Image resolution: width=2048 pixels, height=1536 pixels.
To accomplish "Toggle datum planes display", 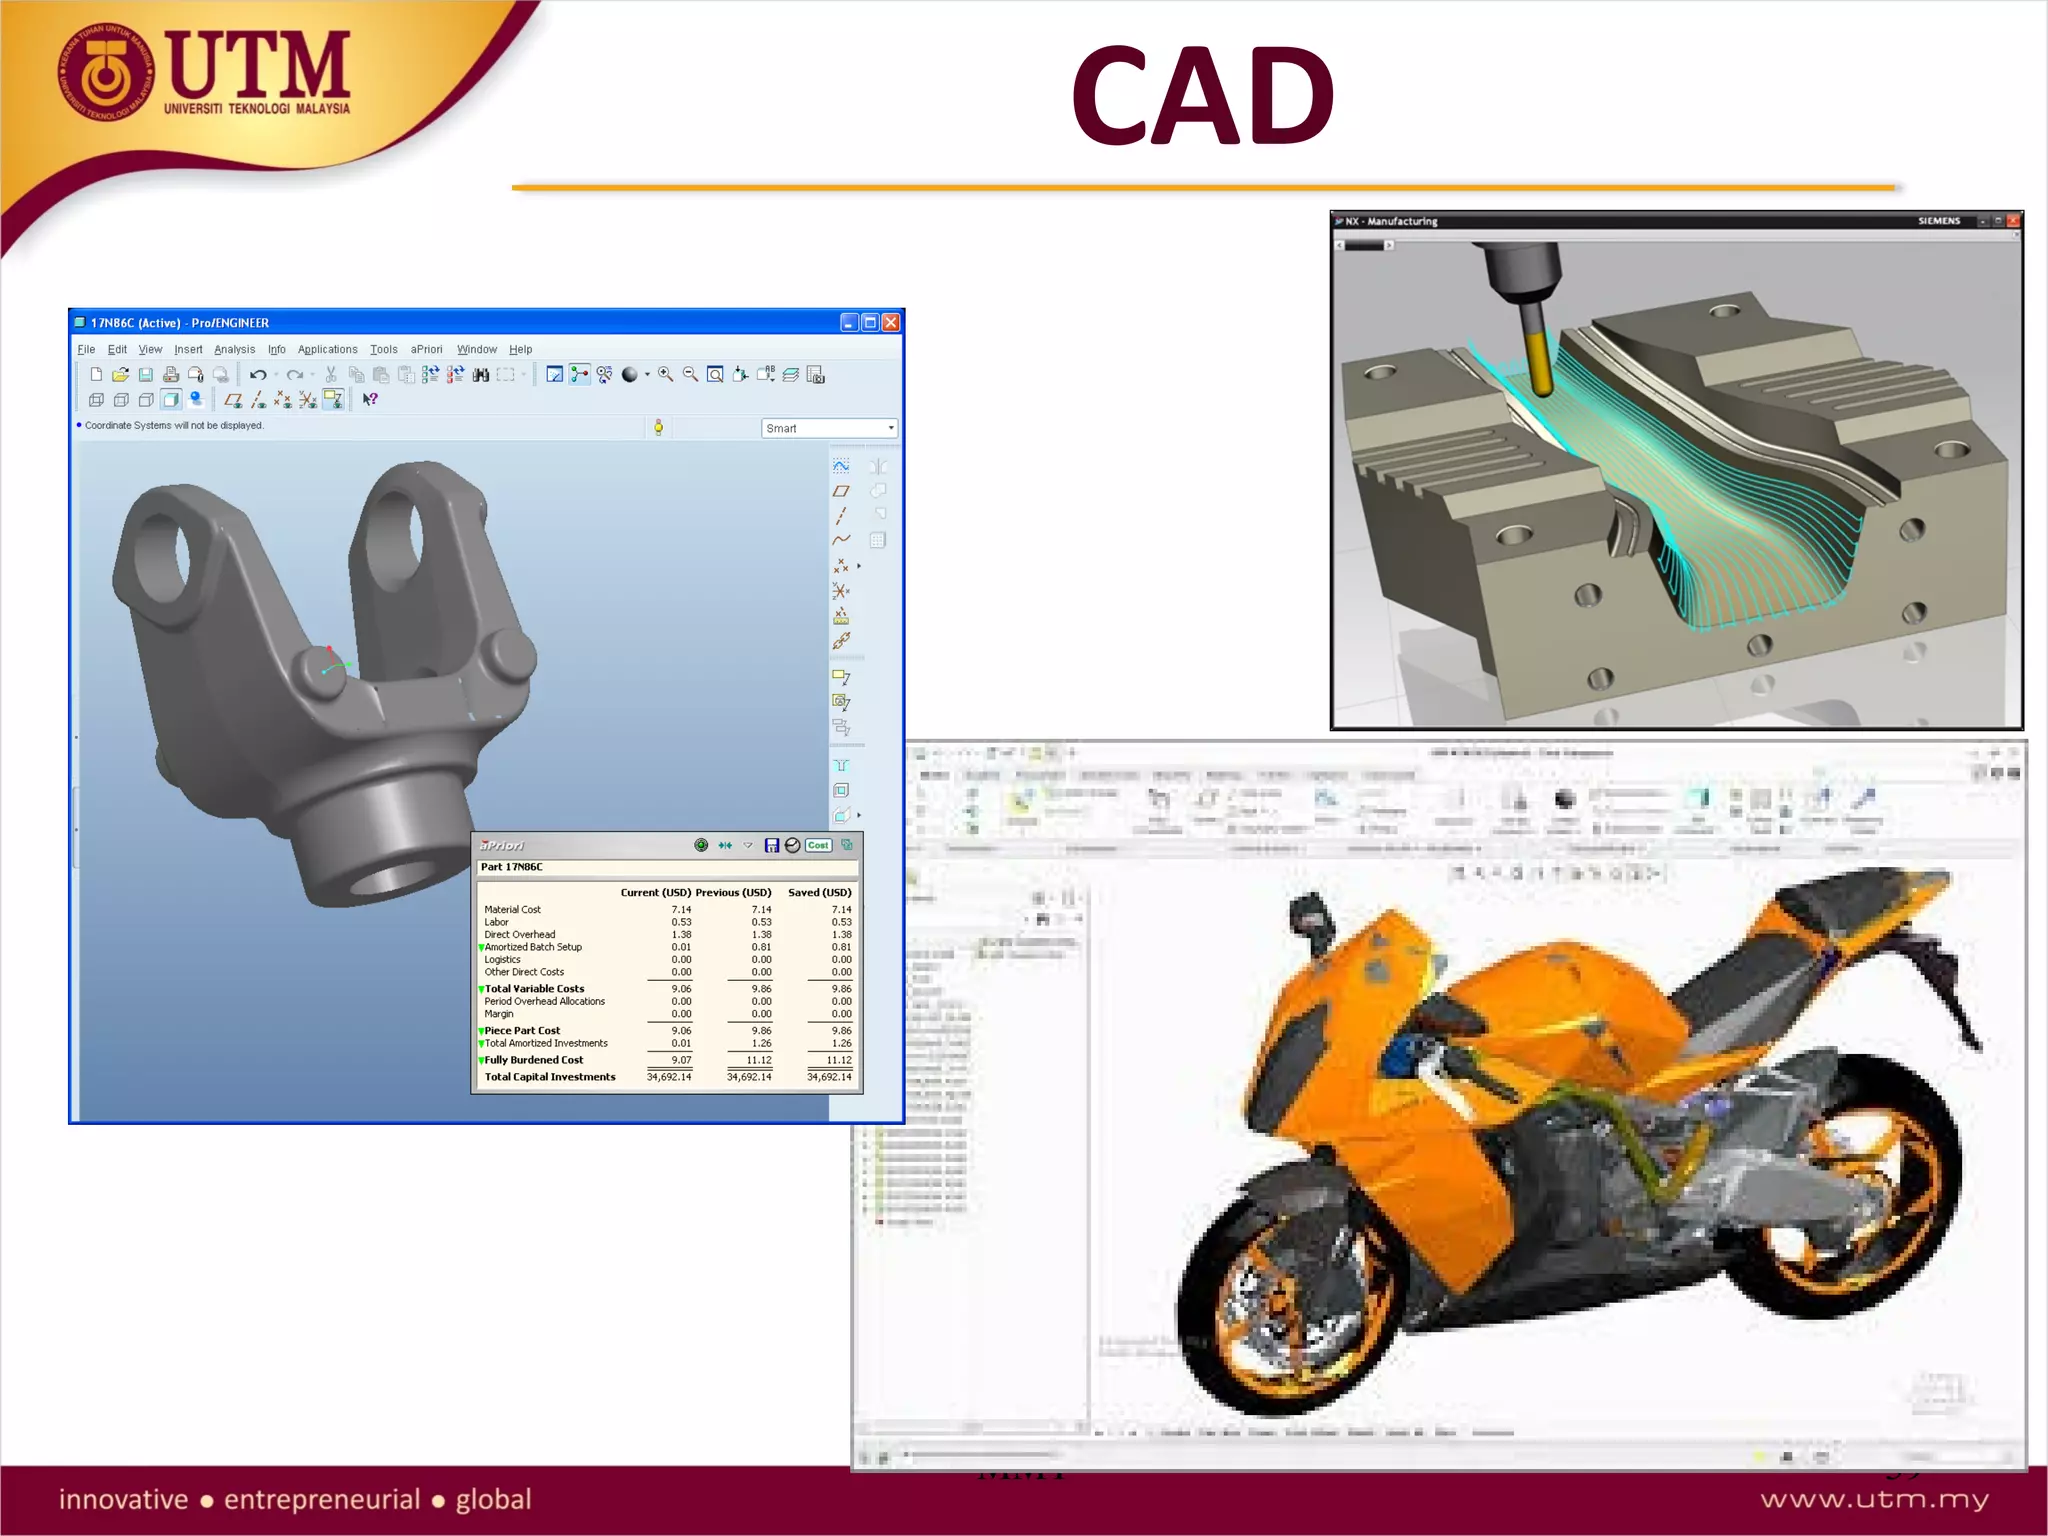I will [x=233, y=400].
